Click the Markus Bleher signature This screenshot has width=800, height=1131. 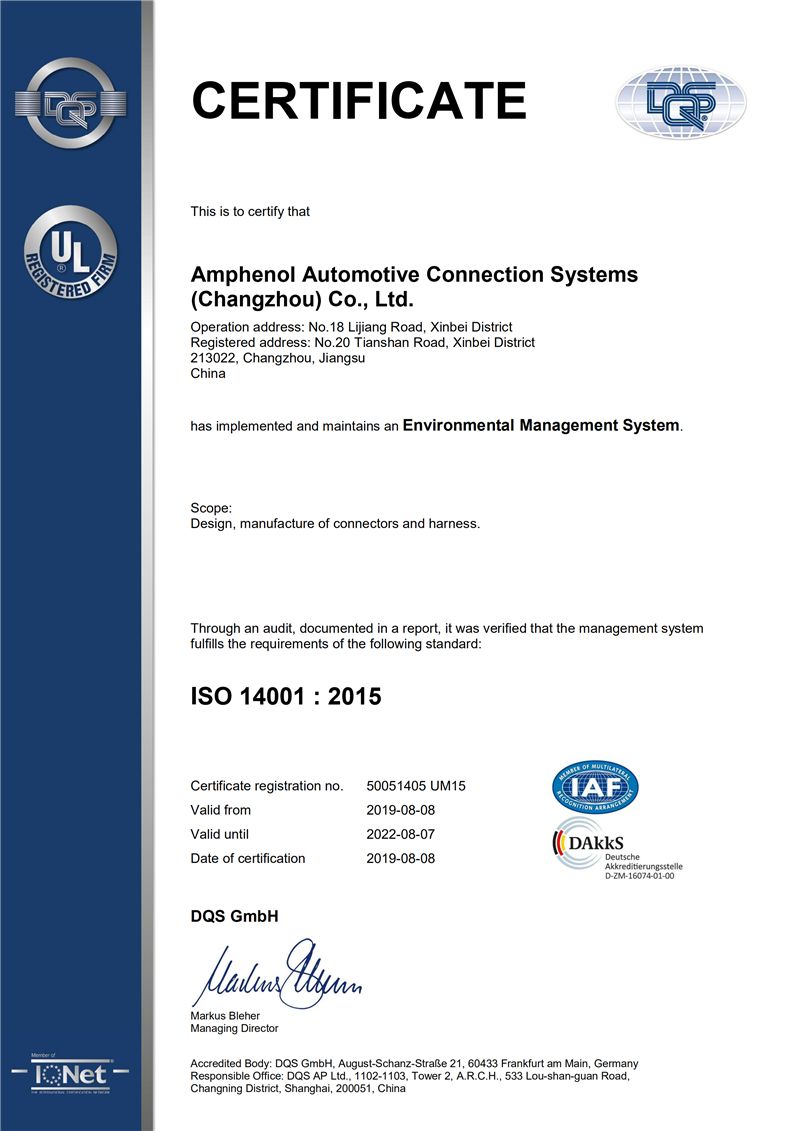(x=277, y=973)
